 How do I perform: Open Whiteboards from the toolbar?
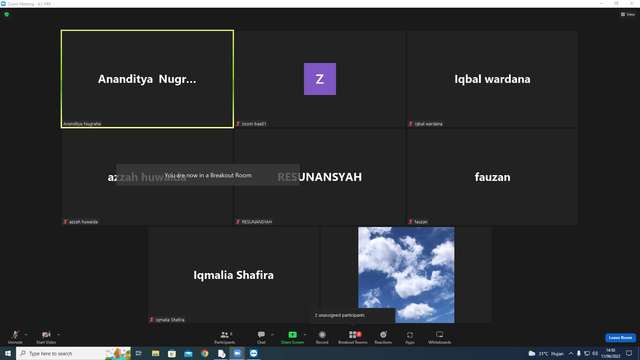pos(440,337)
